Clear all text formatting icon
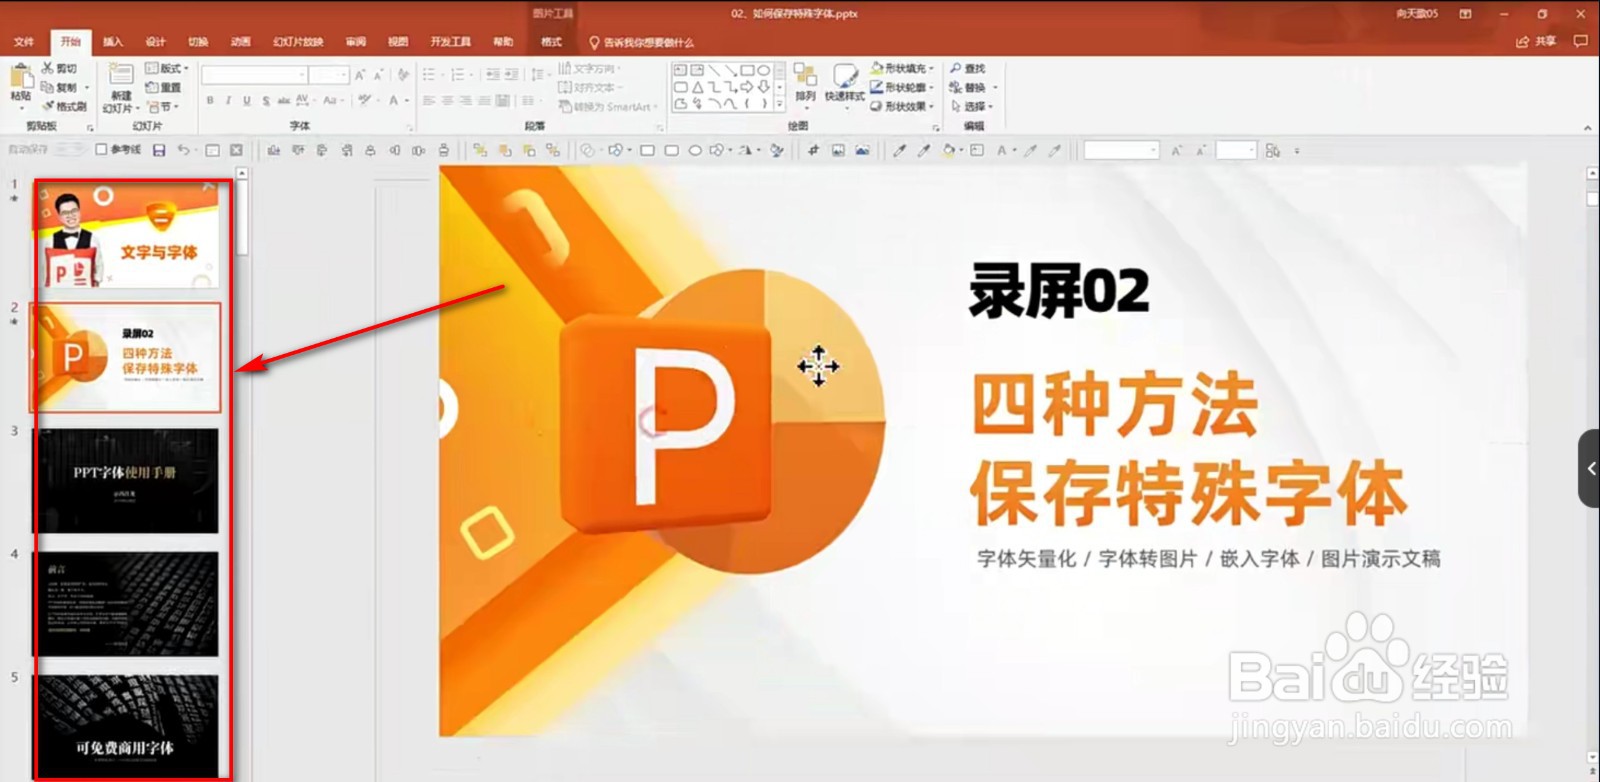The height and width of the screenshot is (782, 1600). [403, 75]
